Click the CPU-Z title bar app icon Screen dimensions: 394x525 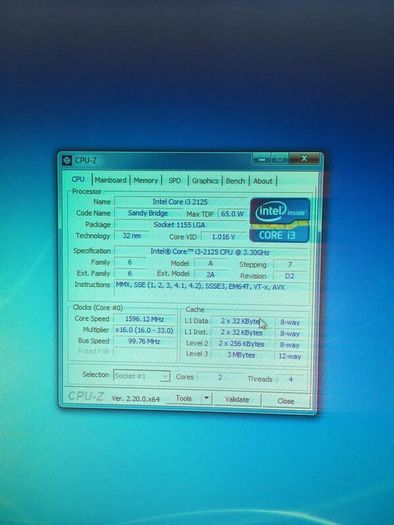[67, 160]
